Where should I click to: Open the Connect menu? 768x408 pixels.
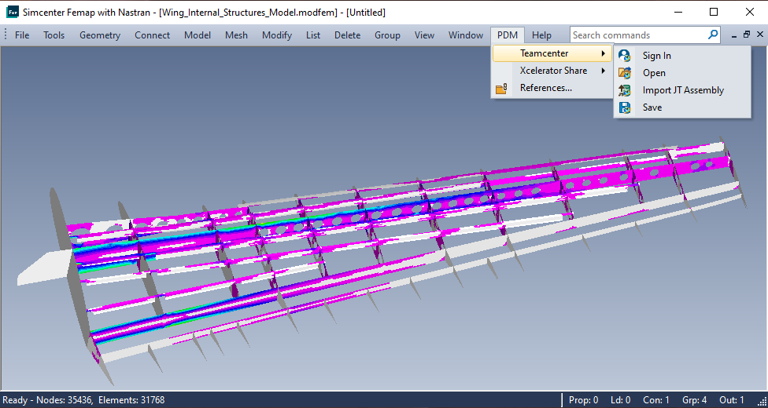[152, 35]
